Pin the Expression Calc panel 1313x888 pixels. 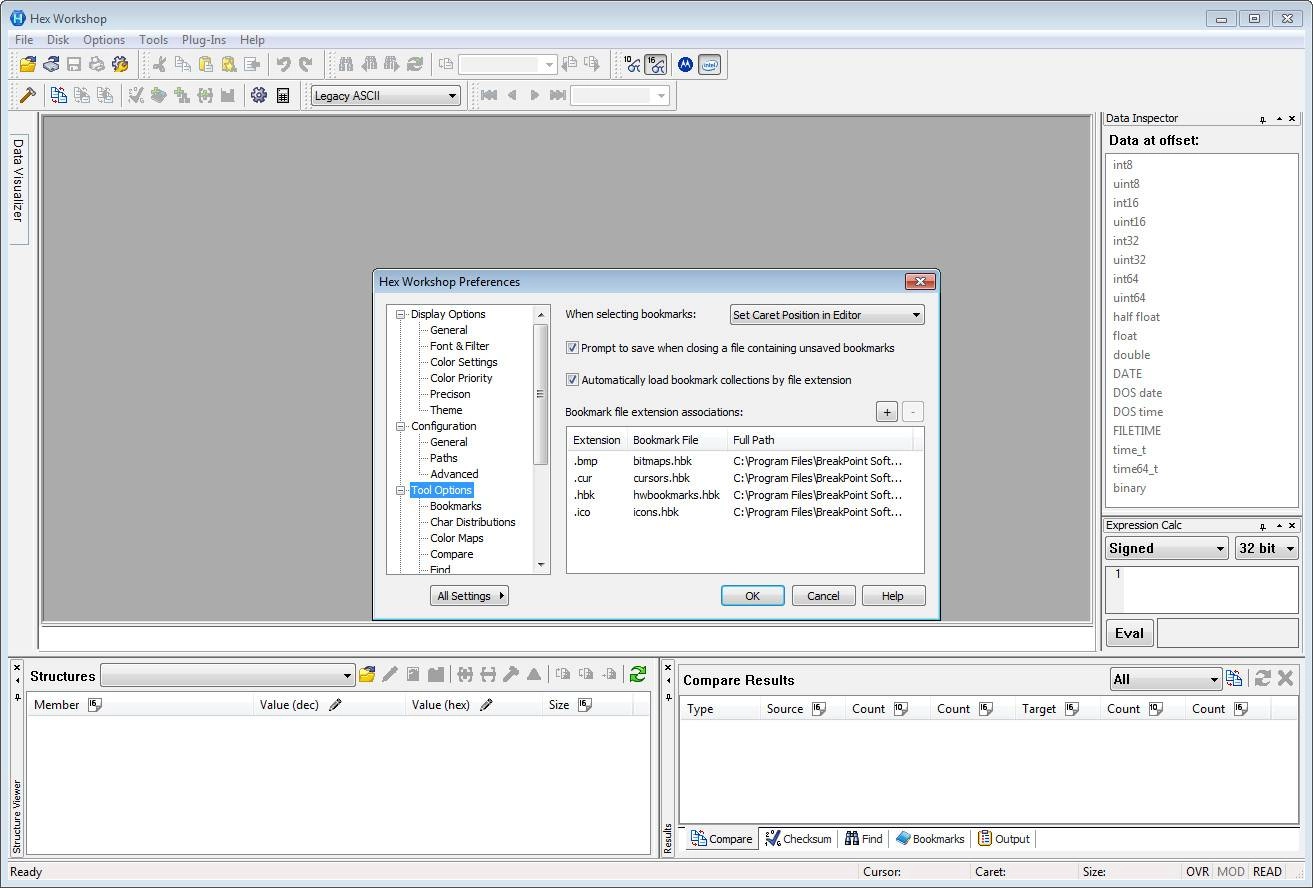[x=1263, y=526]
